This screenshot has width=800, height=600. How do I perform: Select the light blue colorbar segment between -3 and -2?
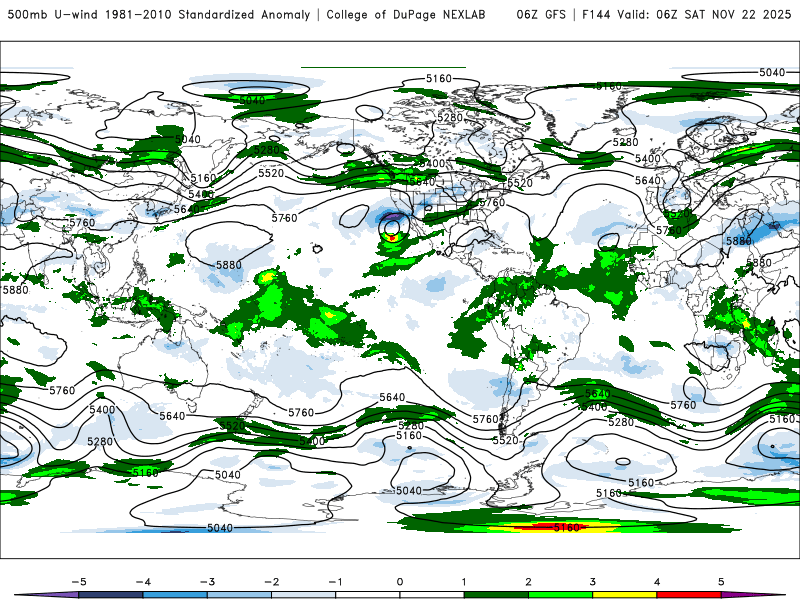239,595
